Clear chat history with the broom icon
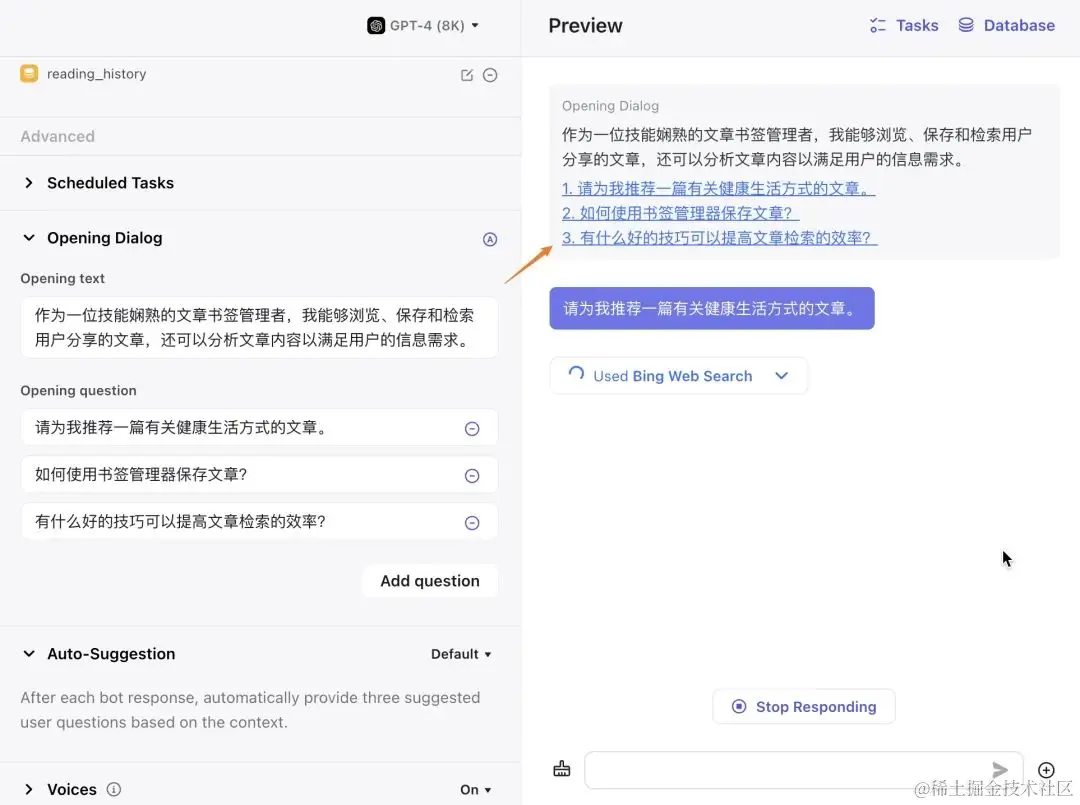 click(x=562, y=769)
